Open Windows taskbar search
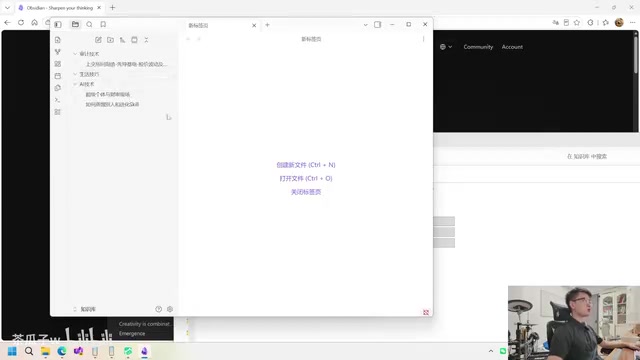The width and height of the screenshot is (640, 360). (x=29, y=351)
